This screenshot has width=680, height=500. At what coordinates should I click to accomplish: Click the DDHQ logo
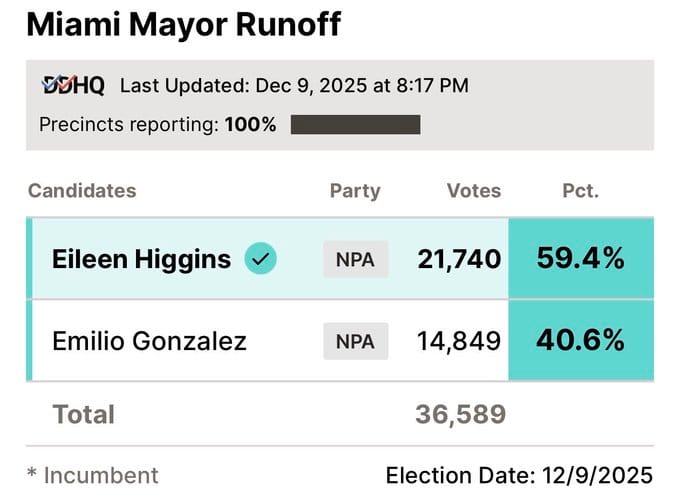pos(72,86)
